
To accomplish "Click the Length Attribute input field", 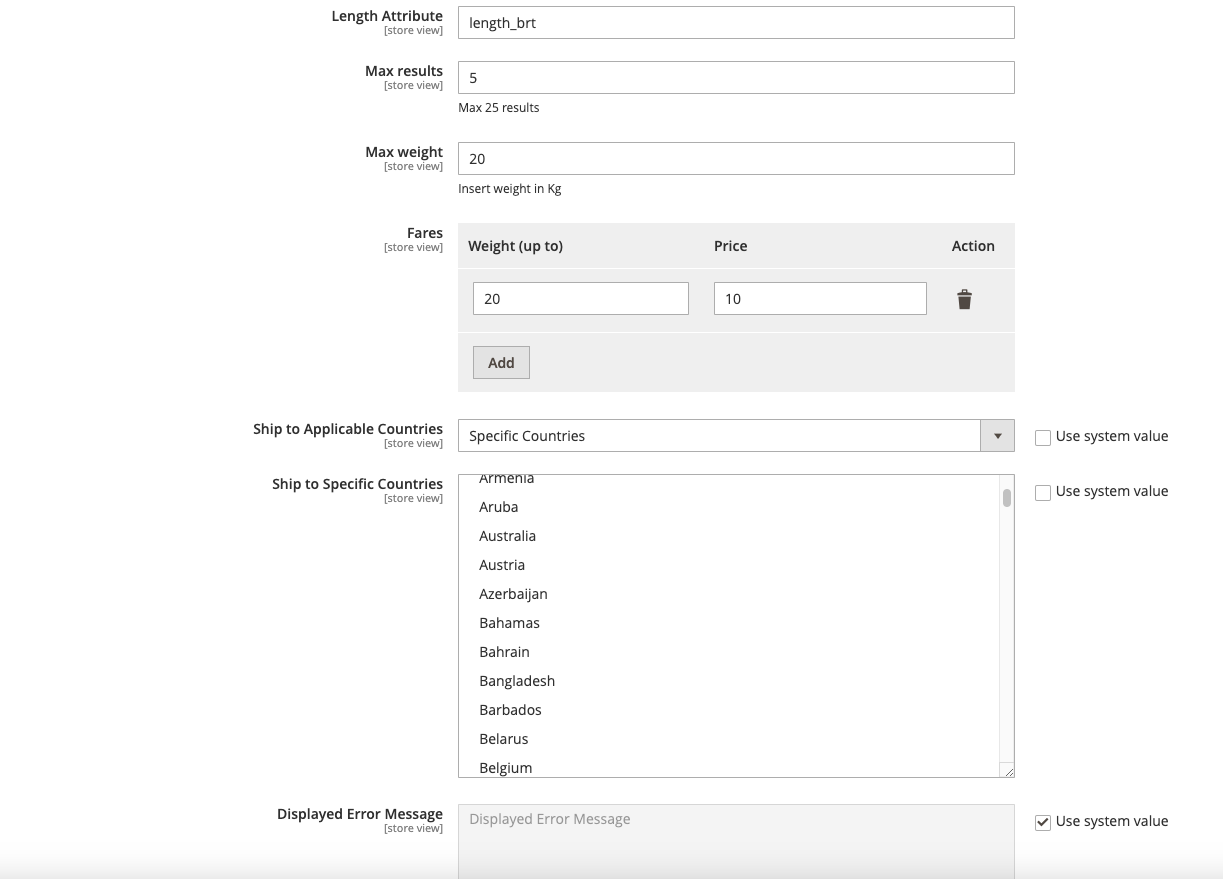I will [735, 23].
